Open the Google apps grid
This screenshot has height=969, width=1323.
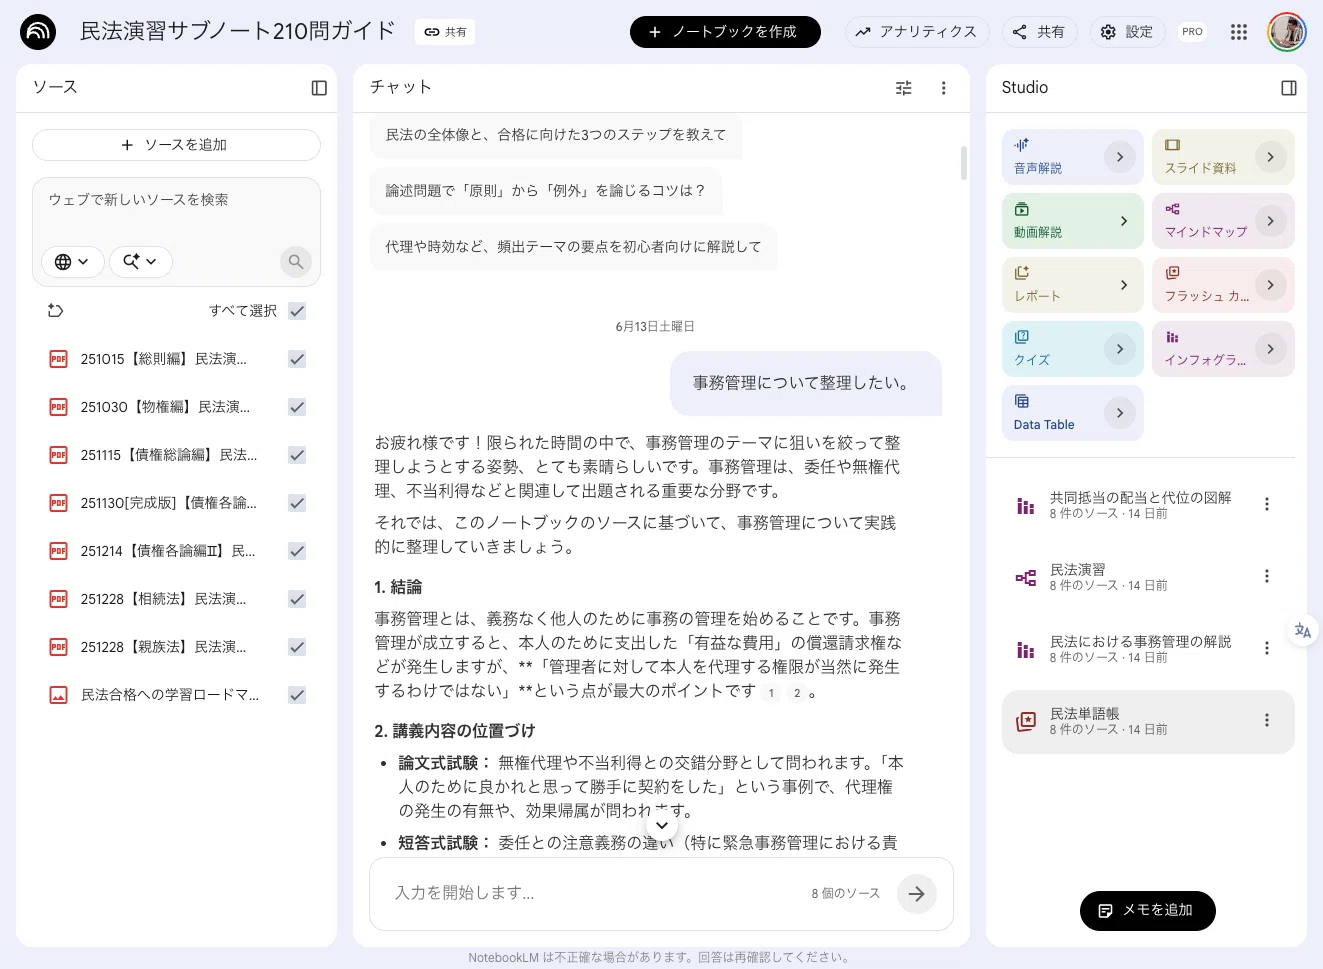click(x=1239, y=32)
